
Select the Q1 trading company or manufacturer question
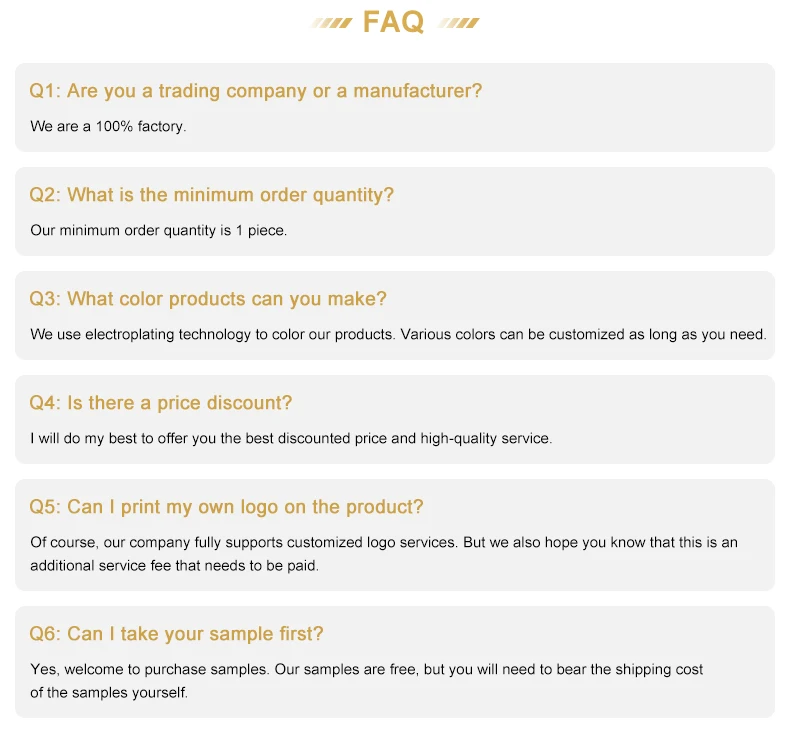pos(255,91)
